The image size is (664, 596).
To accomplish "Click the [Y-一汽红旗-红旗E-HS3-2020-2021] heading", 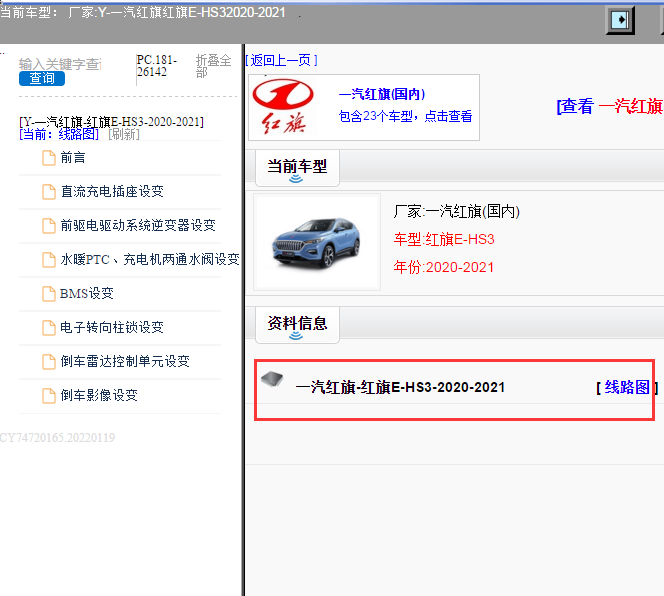I will click(111, 122).
